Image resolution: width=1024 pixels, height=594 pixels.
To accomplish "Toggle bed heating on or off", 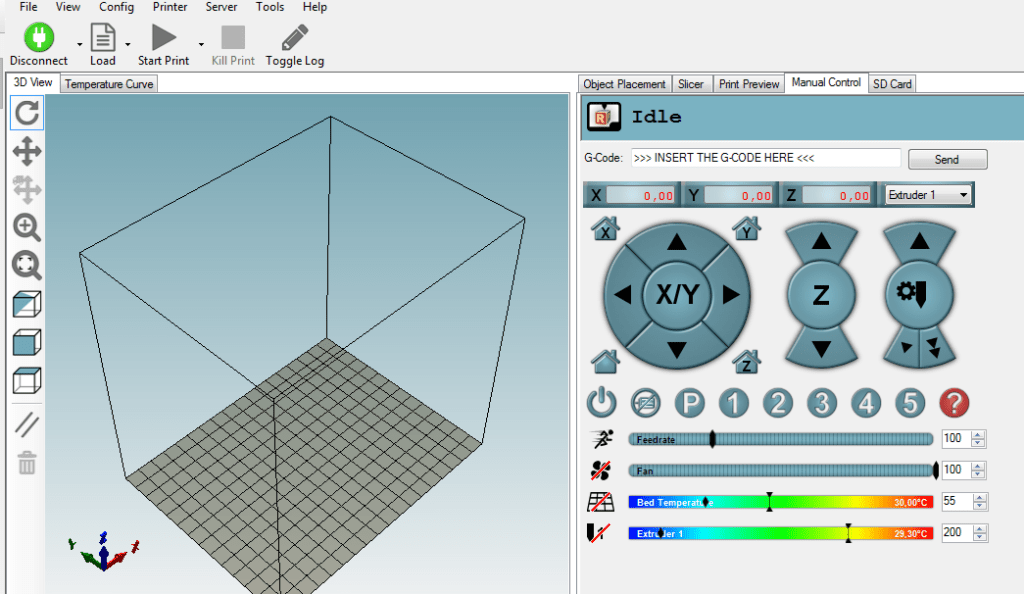I will click(x=598, y=501).
